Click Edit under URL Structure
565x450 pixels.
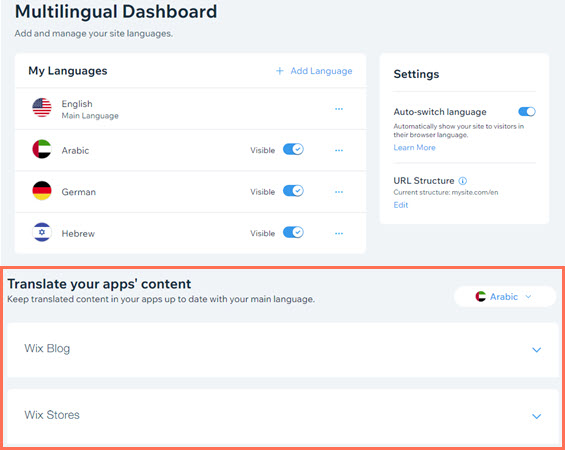[401, 205]
